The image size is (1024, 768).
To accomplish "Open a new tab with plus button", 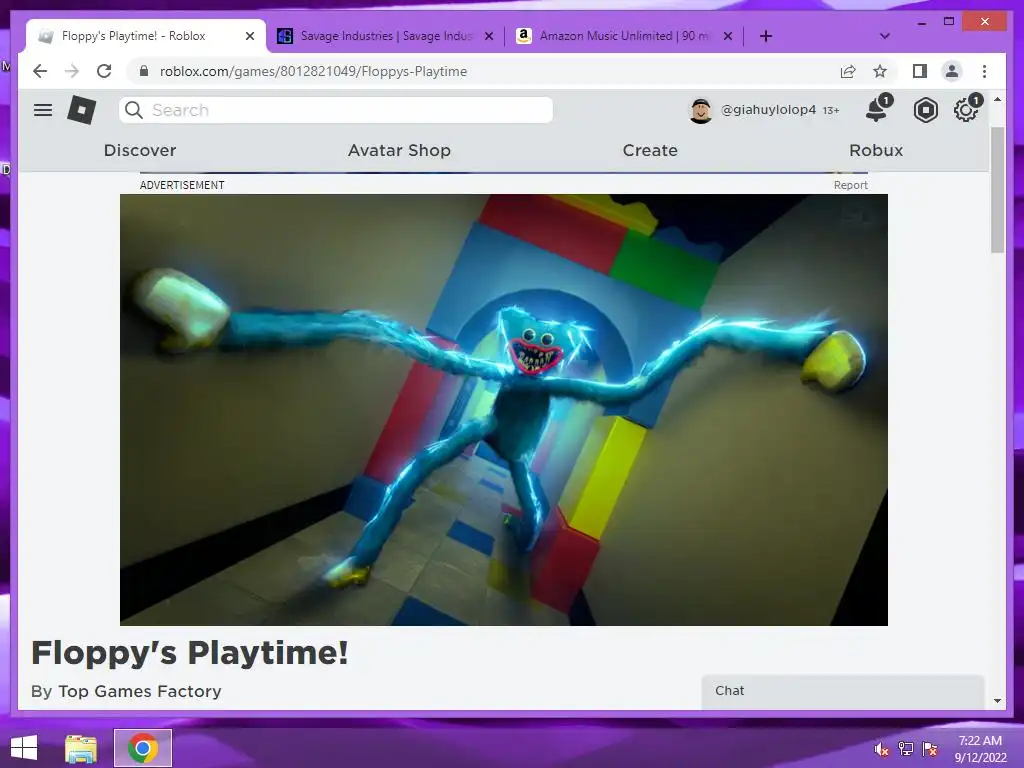I will tap(766, 36).
